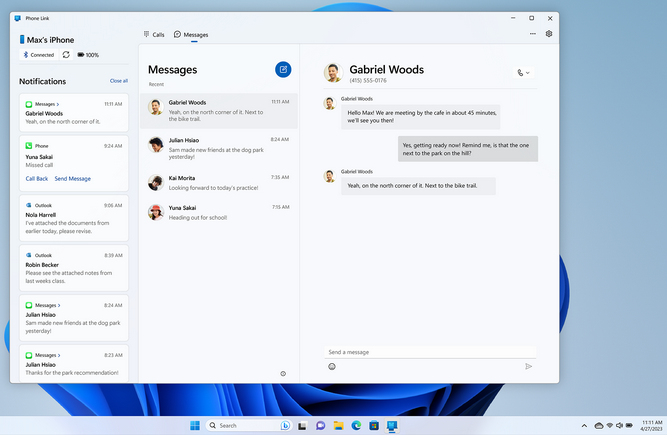Open the volume speaker tray icon
The height and width of the screenshot is (437, 667).
point(619,426)
